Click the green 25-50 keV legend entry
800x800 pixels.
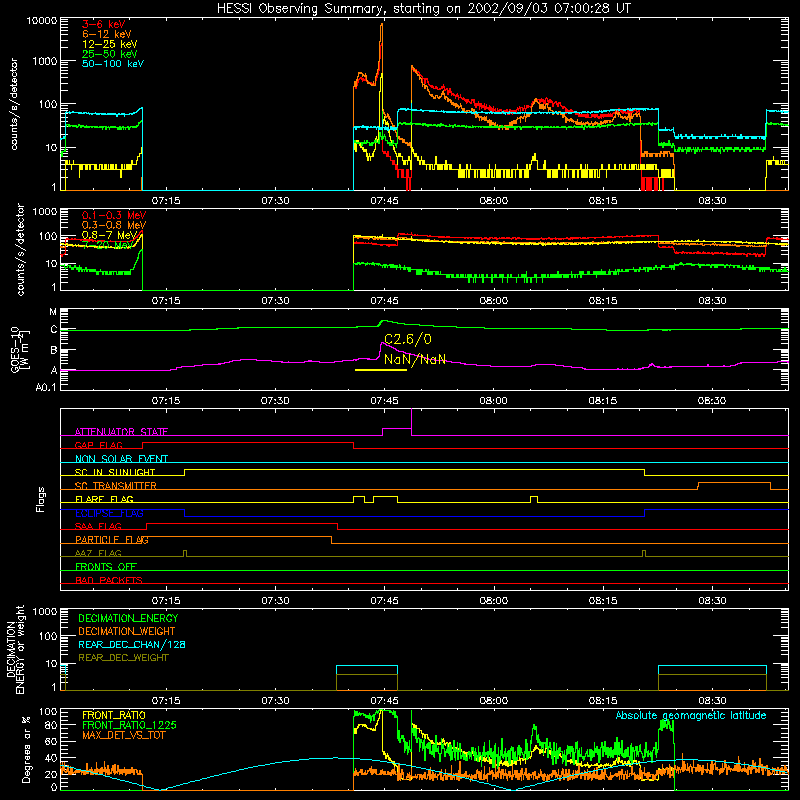[x=109, y=54]
